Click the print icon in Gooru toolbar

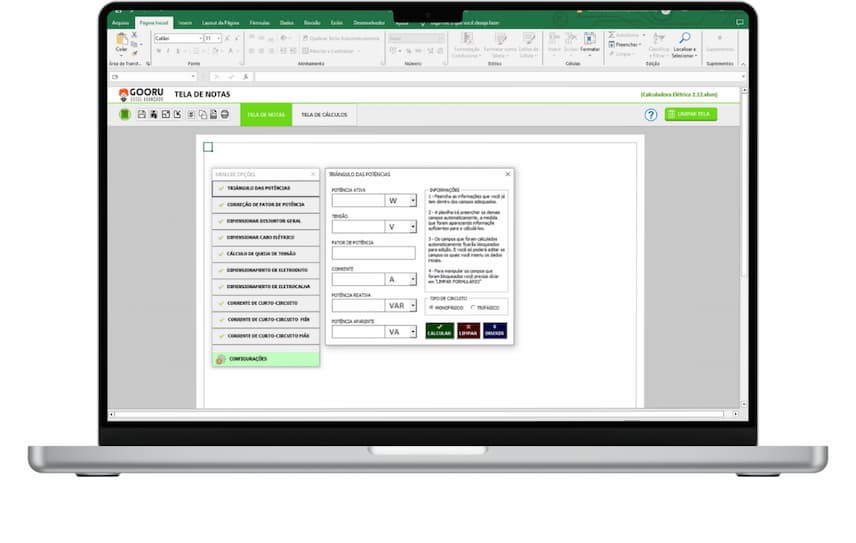click(x=225, y=115)
